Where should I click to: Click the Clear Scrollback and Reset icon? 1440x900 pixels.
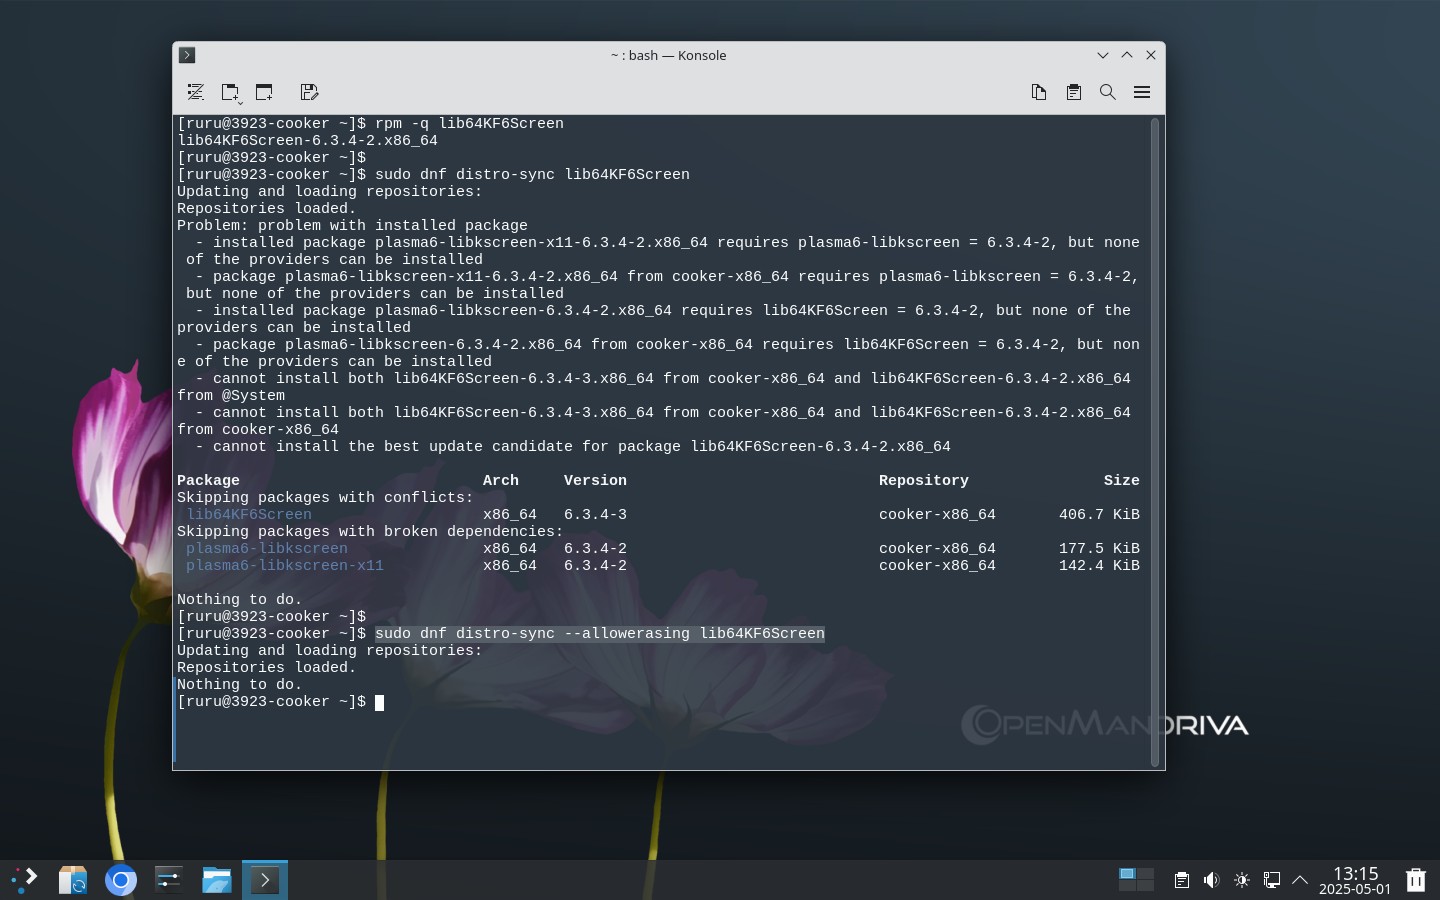click(x=196, y=92)
